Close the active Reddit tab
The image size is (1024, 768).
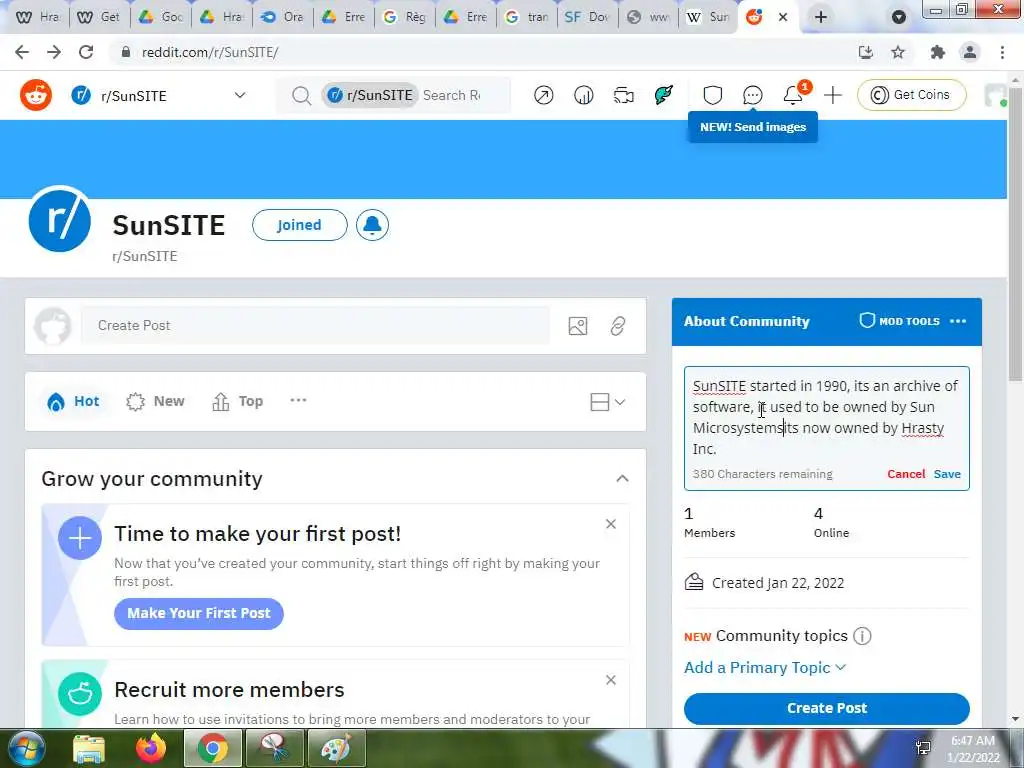tap(783, 17)
